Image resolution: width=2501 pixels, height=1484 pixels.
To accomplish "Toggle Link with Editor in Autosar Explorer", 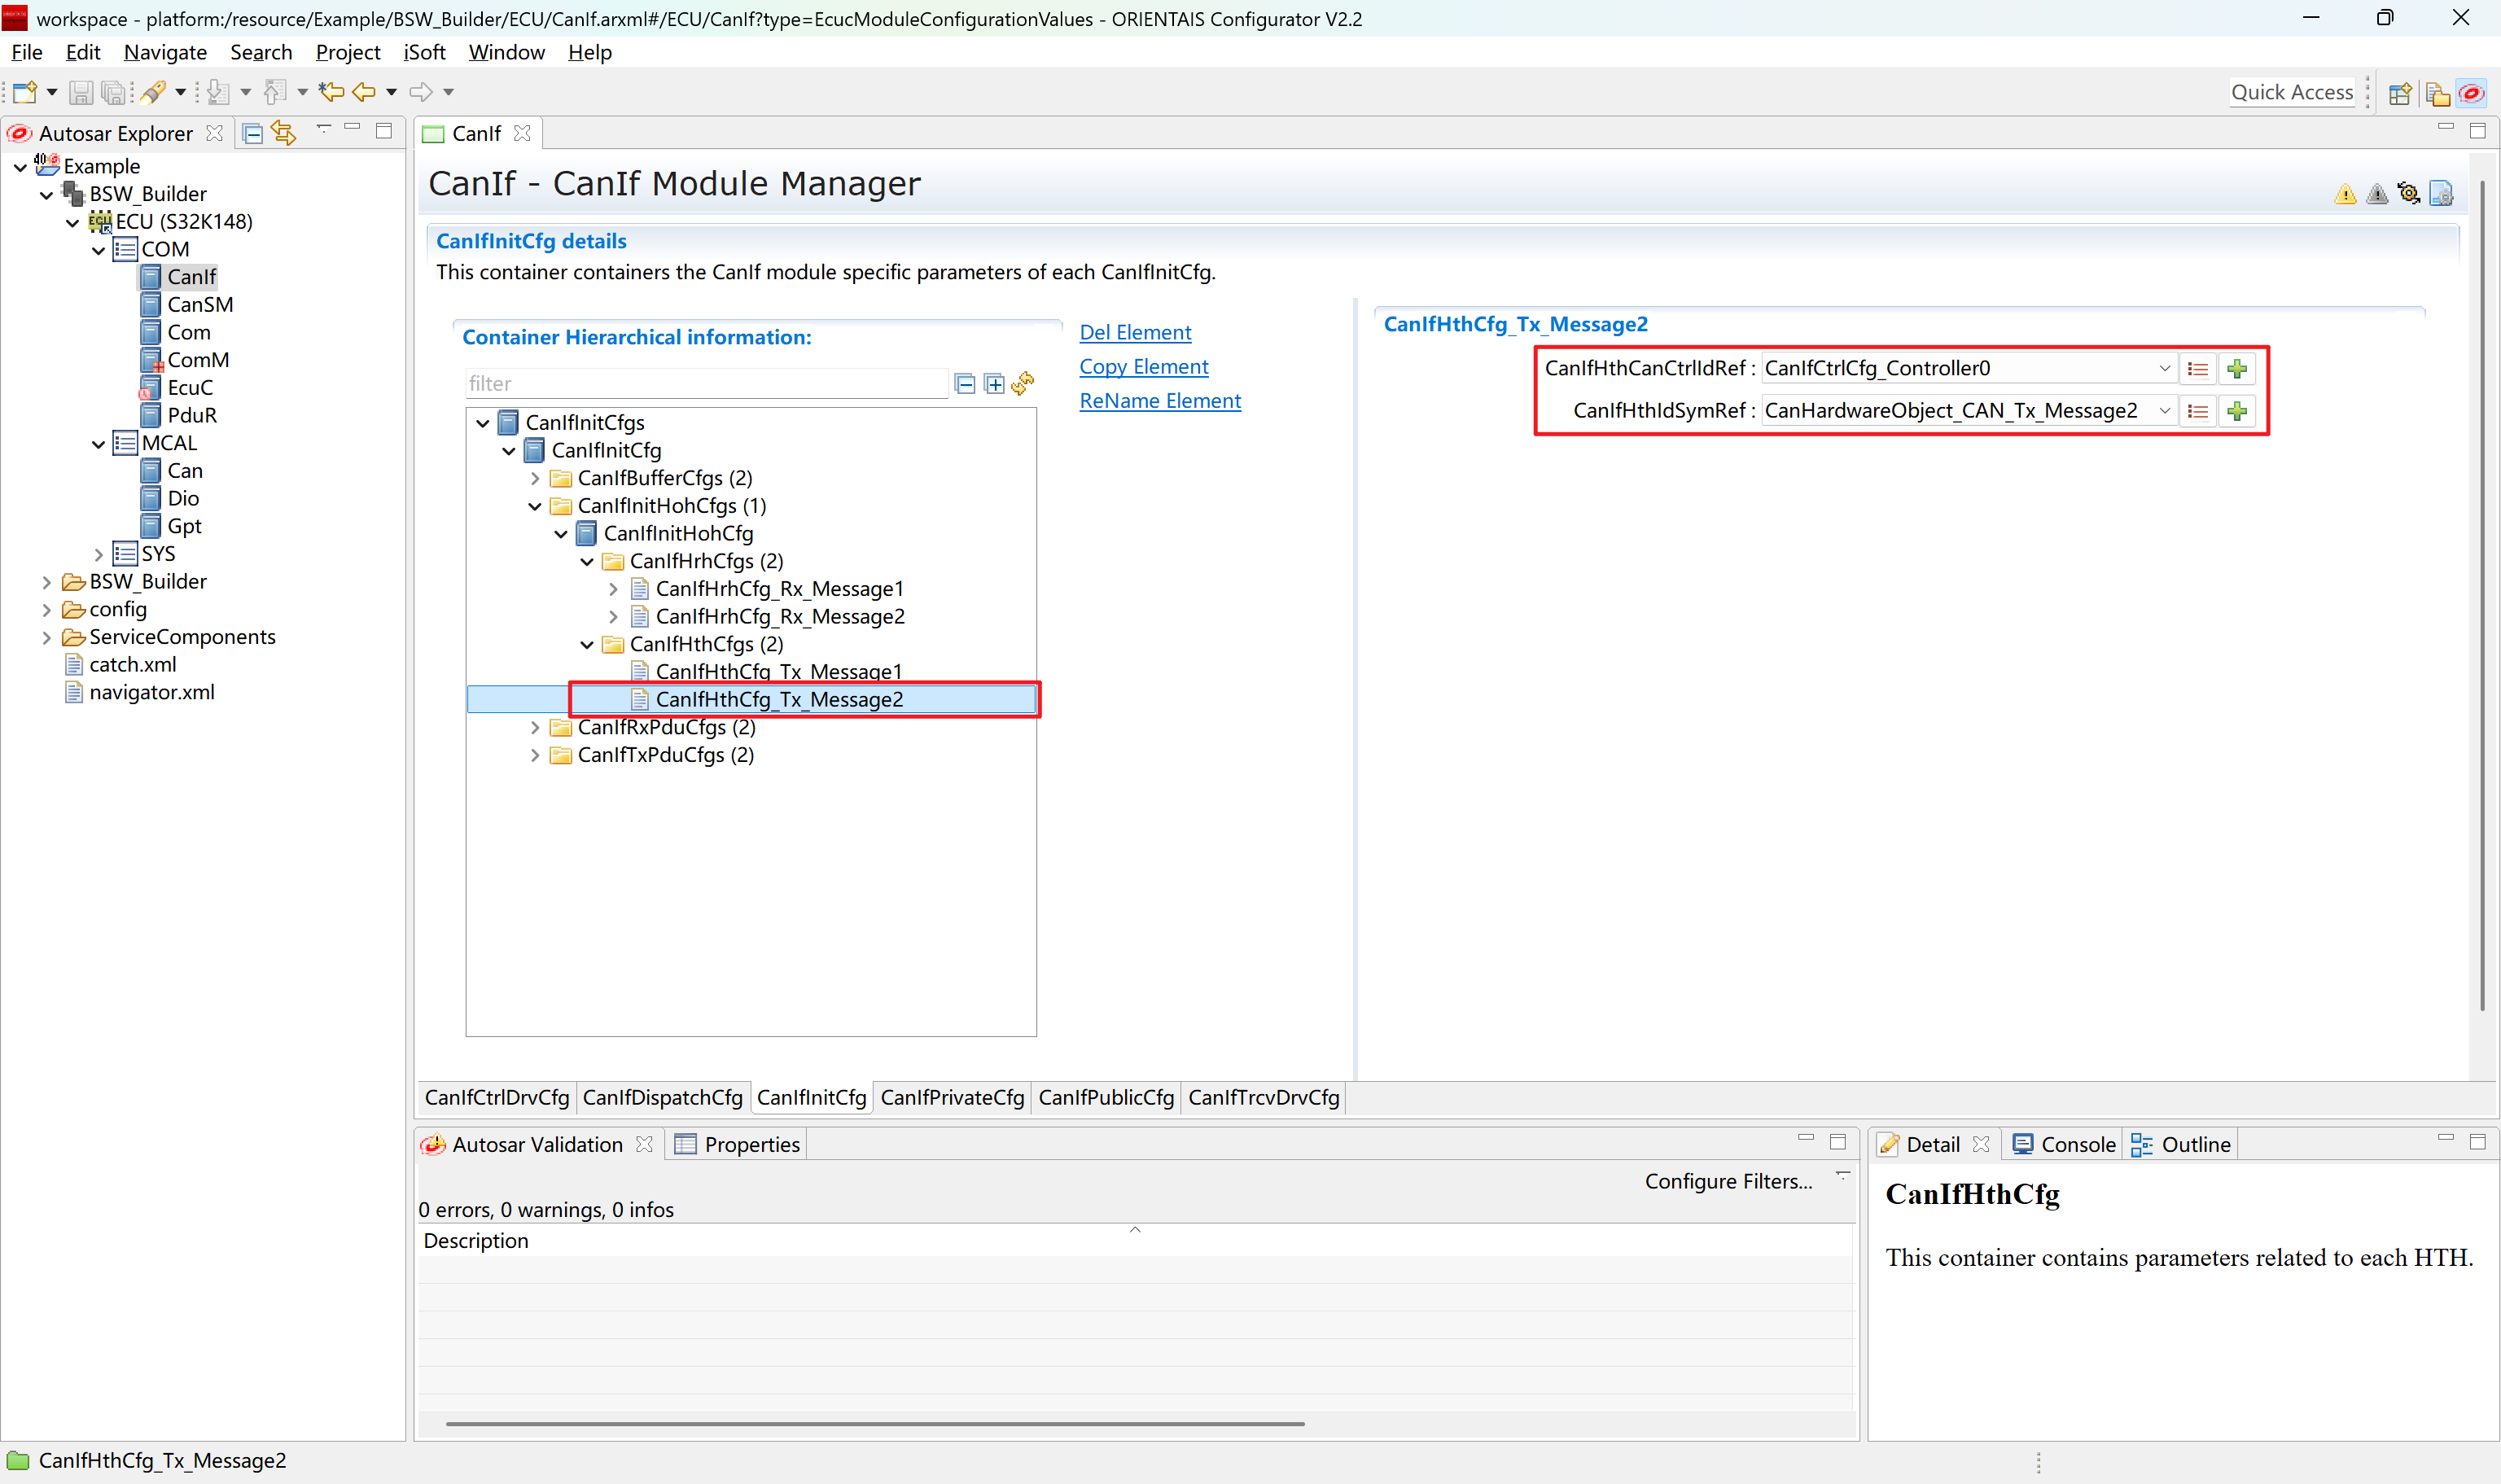I will [284, 133].
